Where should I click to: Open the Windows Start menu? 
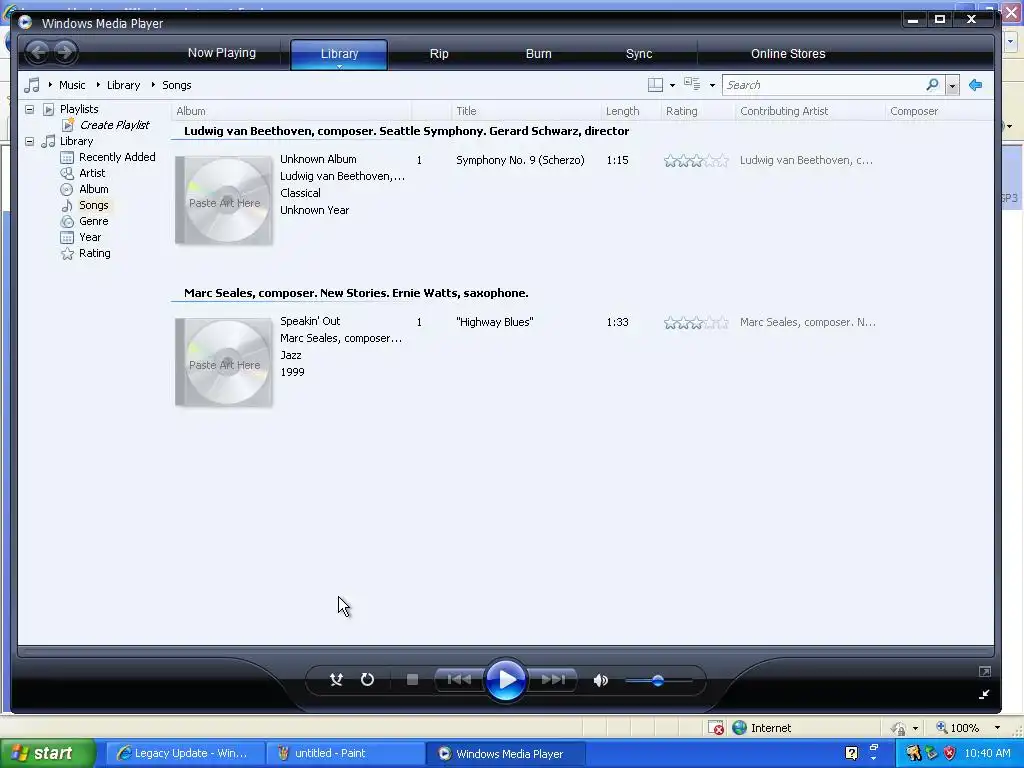47,753
